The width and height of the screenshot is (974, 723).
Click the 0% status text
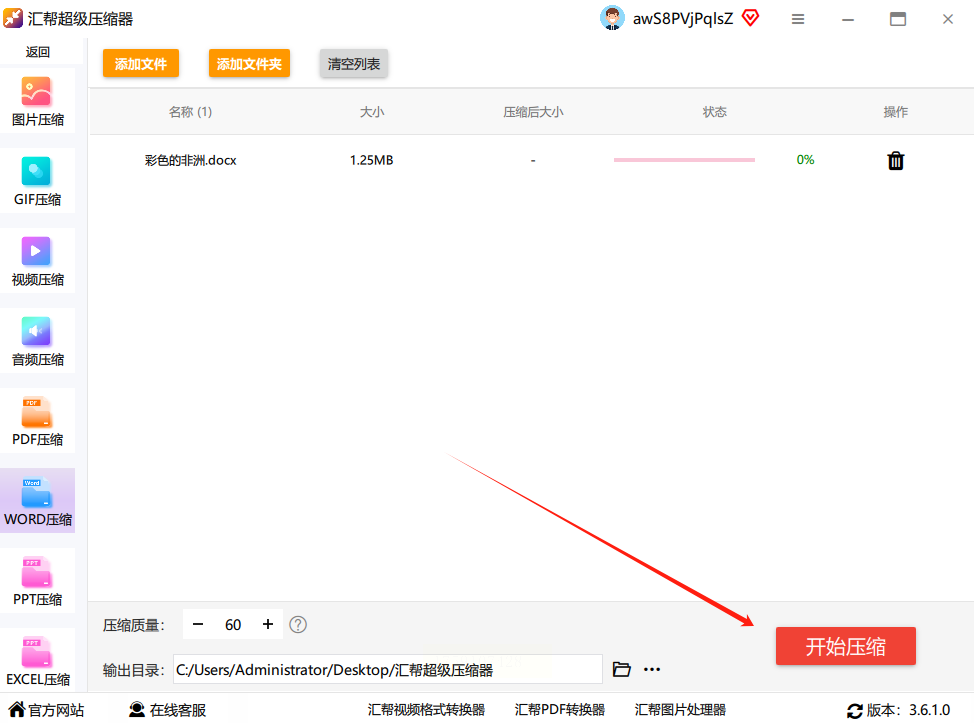click(x=805, y=160)
